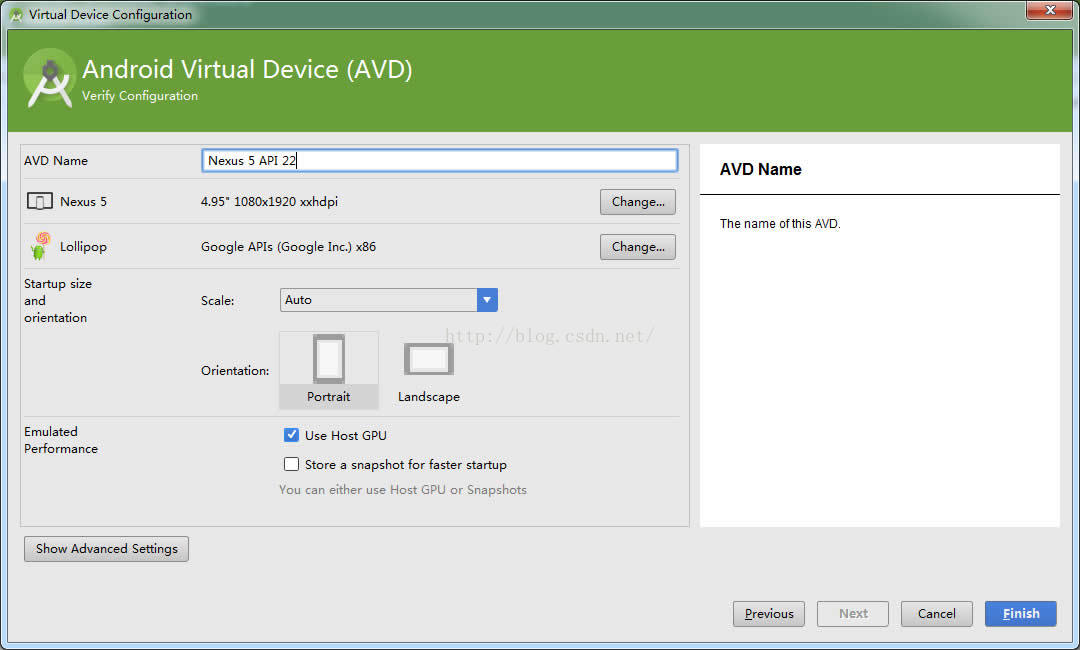The image size is (1080, 650).
Task: Click the 'AVD Name' help panel heading
Action: 760,169
